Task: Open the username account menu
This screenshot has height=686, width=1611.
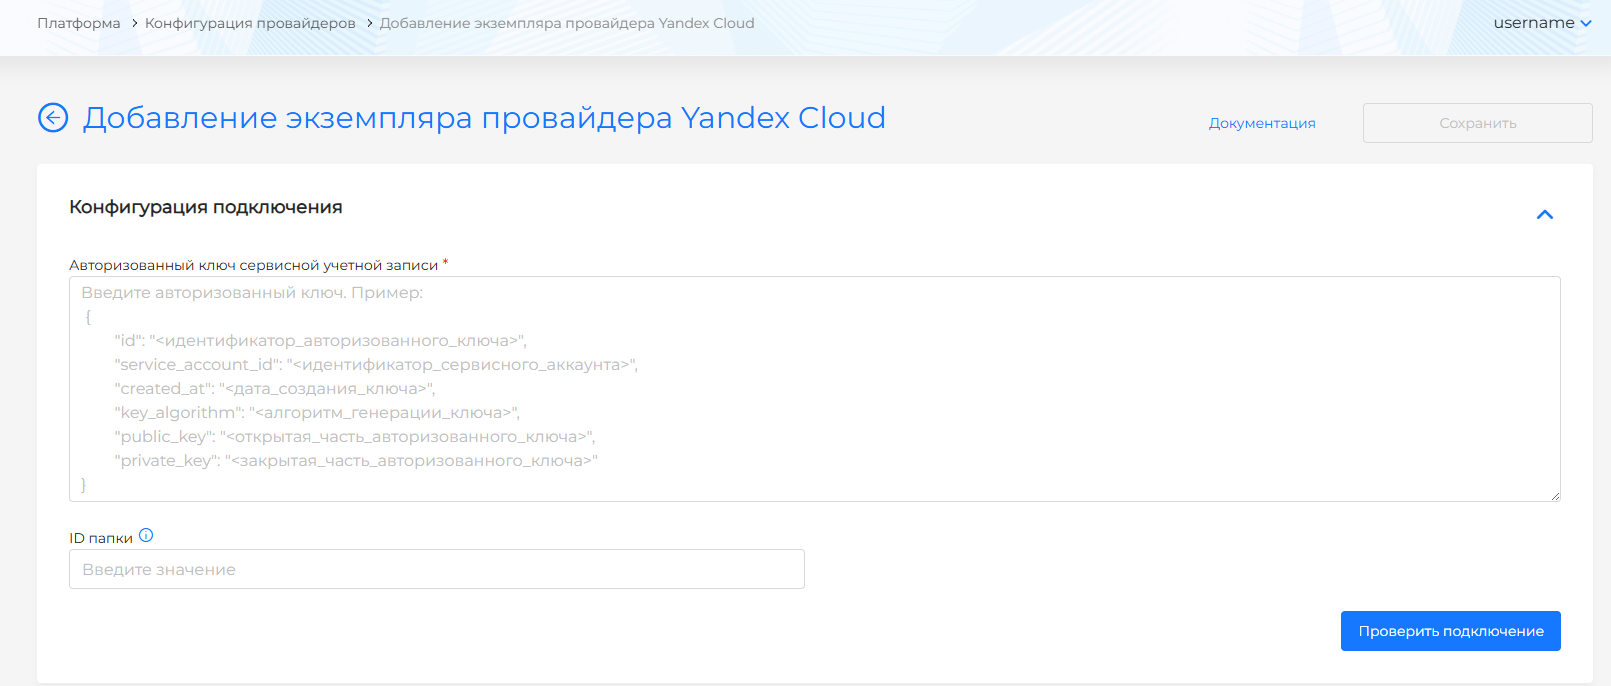Action: [x=1534, y=23]
